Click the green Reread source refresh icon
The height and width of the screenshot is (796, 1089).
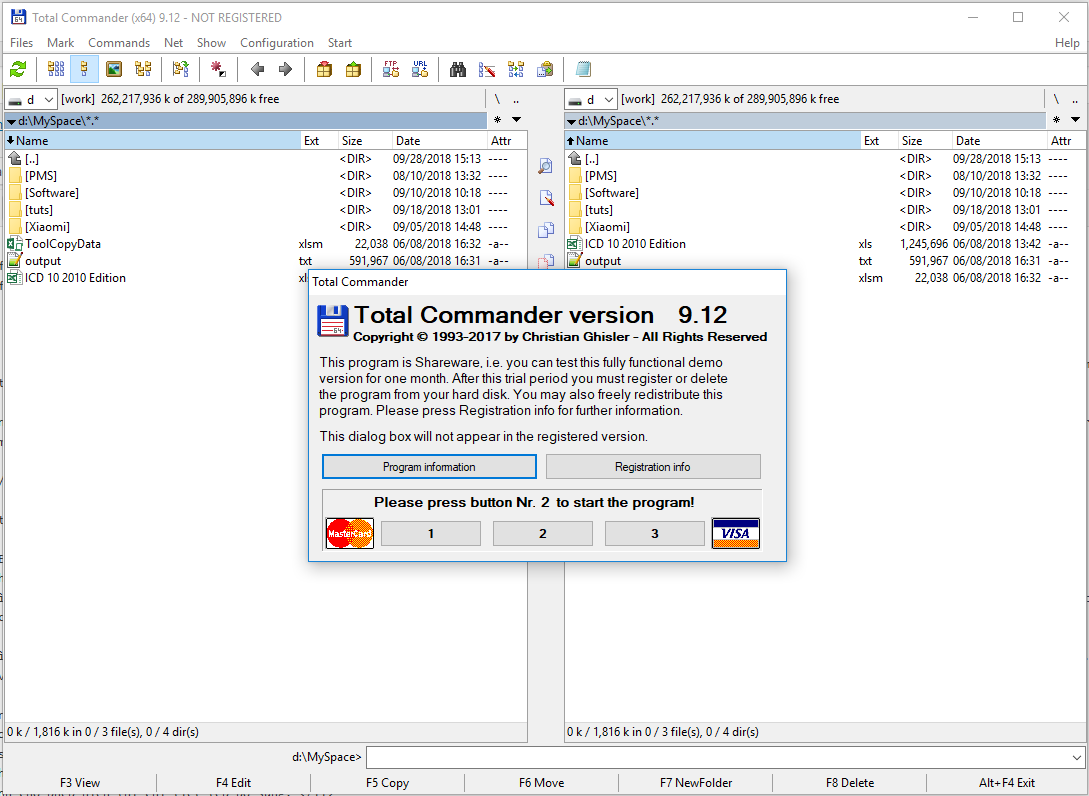pos(18,69)
